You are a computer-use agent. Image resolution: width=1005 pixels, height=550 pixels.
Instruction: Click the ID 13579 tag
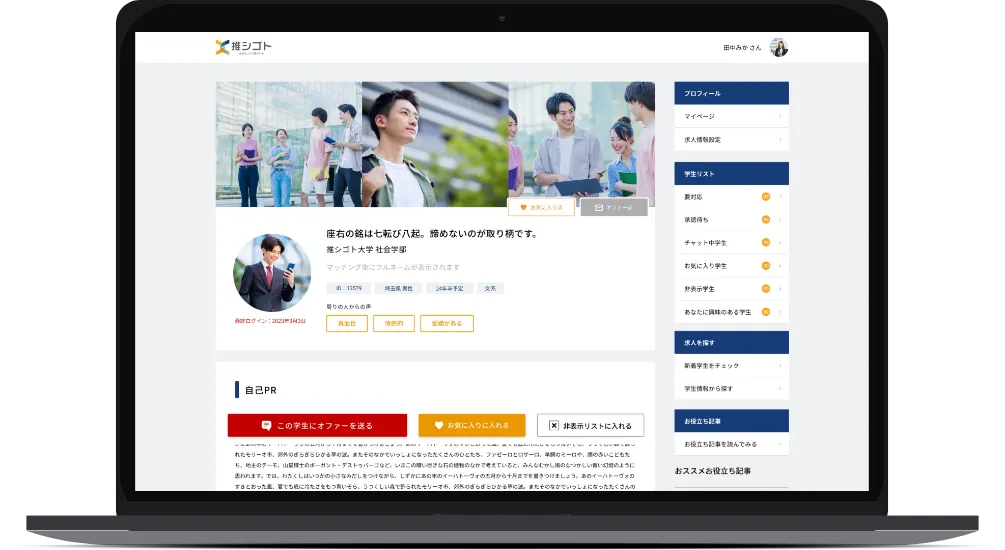point(349,288)
